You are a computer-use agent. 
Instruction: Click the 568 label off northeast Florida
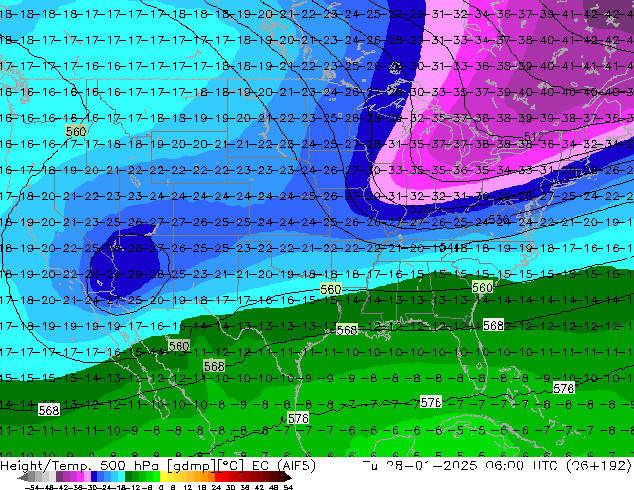click(x=494, y=325)
